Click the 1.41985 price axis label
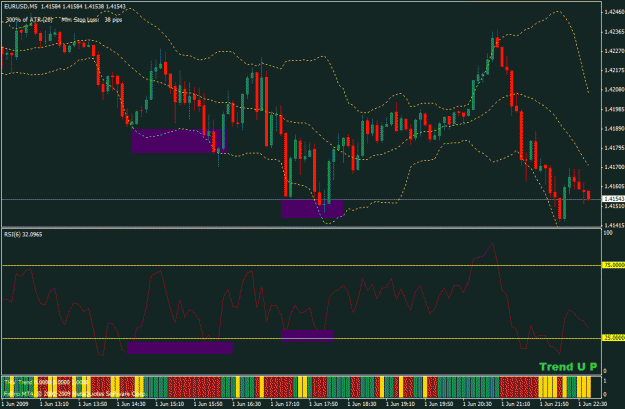 point(614,109)
